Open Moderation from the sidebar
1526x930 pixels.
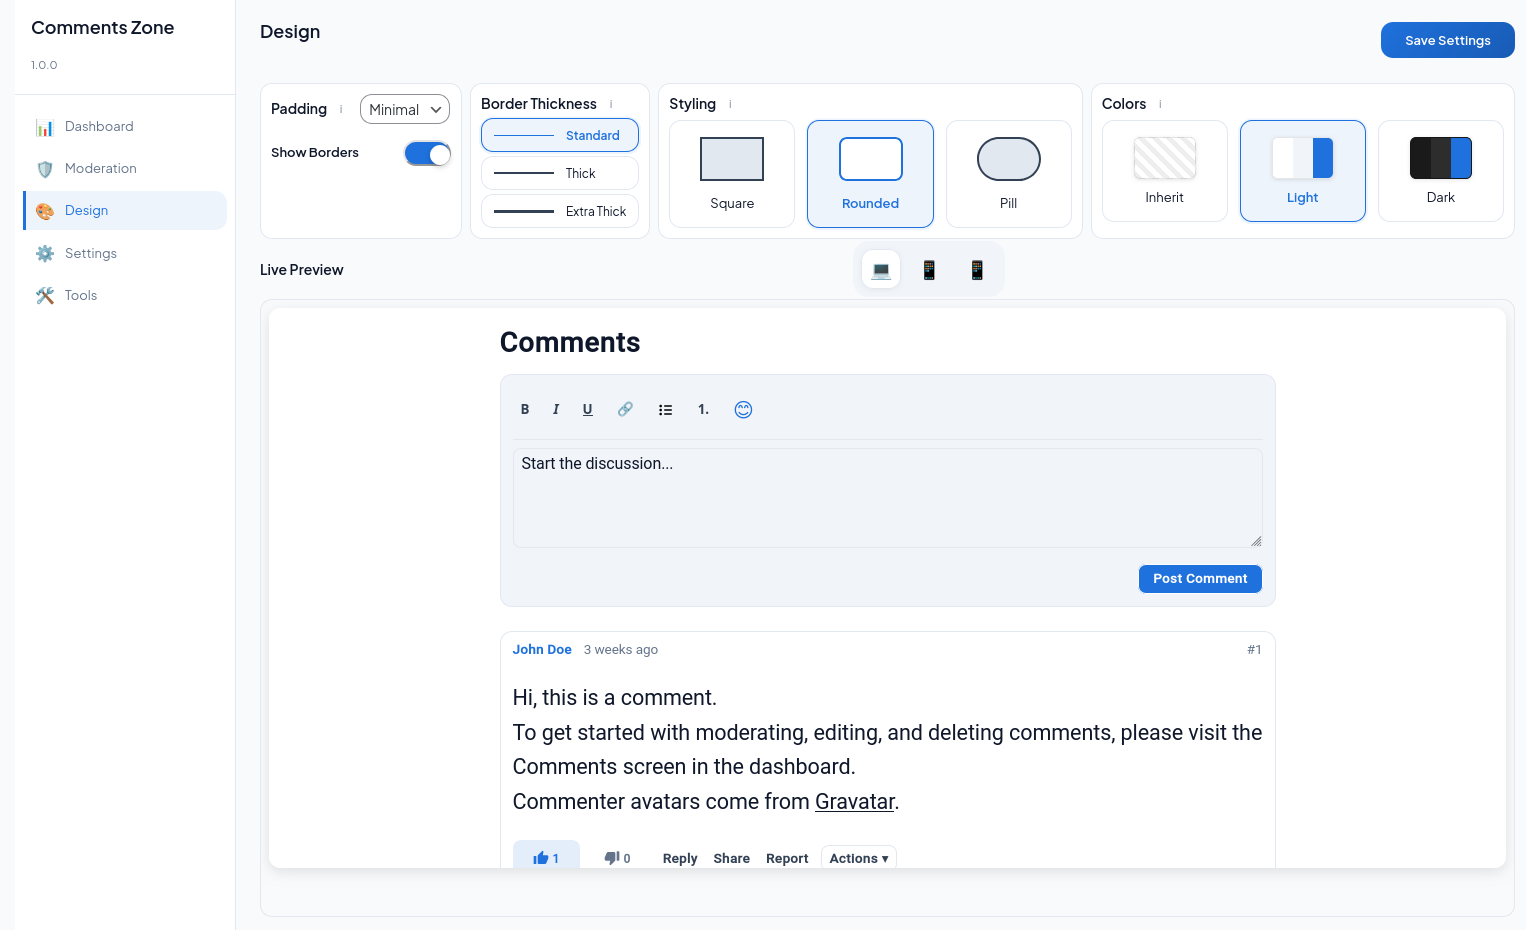(125, 169)
